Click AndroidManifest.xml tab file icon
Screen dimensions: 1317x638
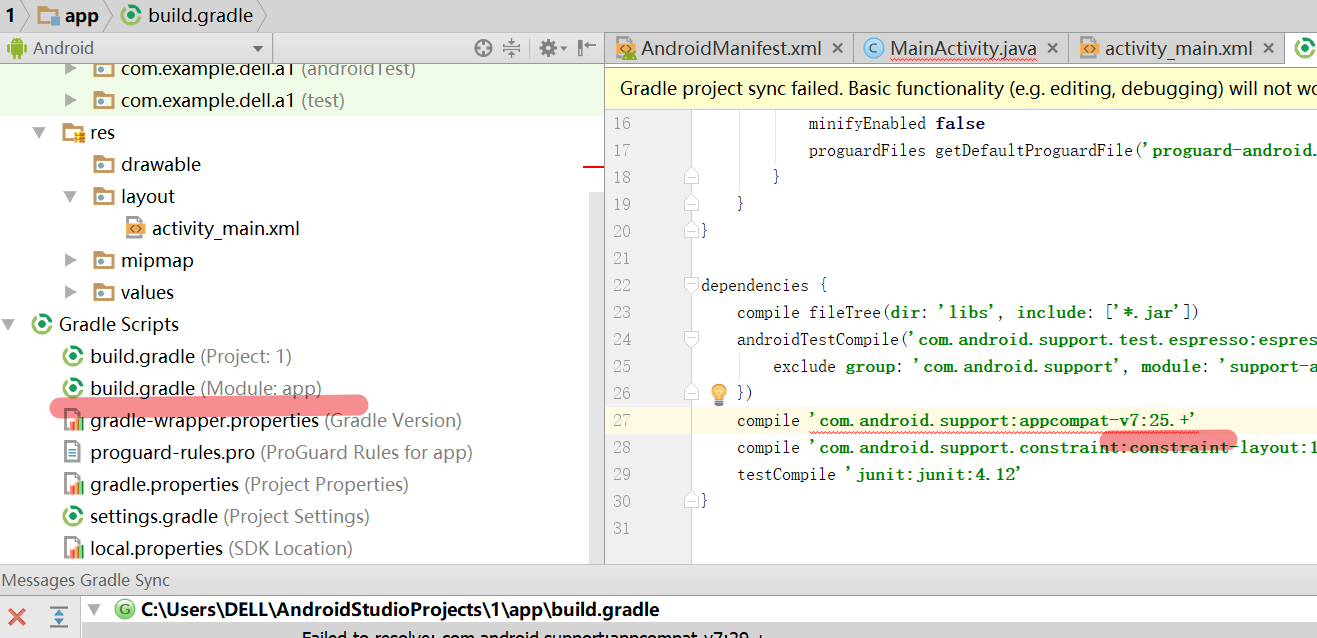tap(626, 48)
